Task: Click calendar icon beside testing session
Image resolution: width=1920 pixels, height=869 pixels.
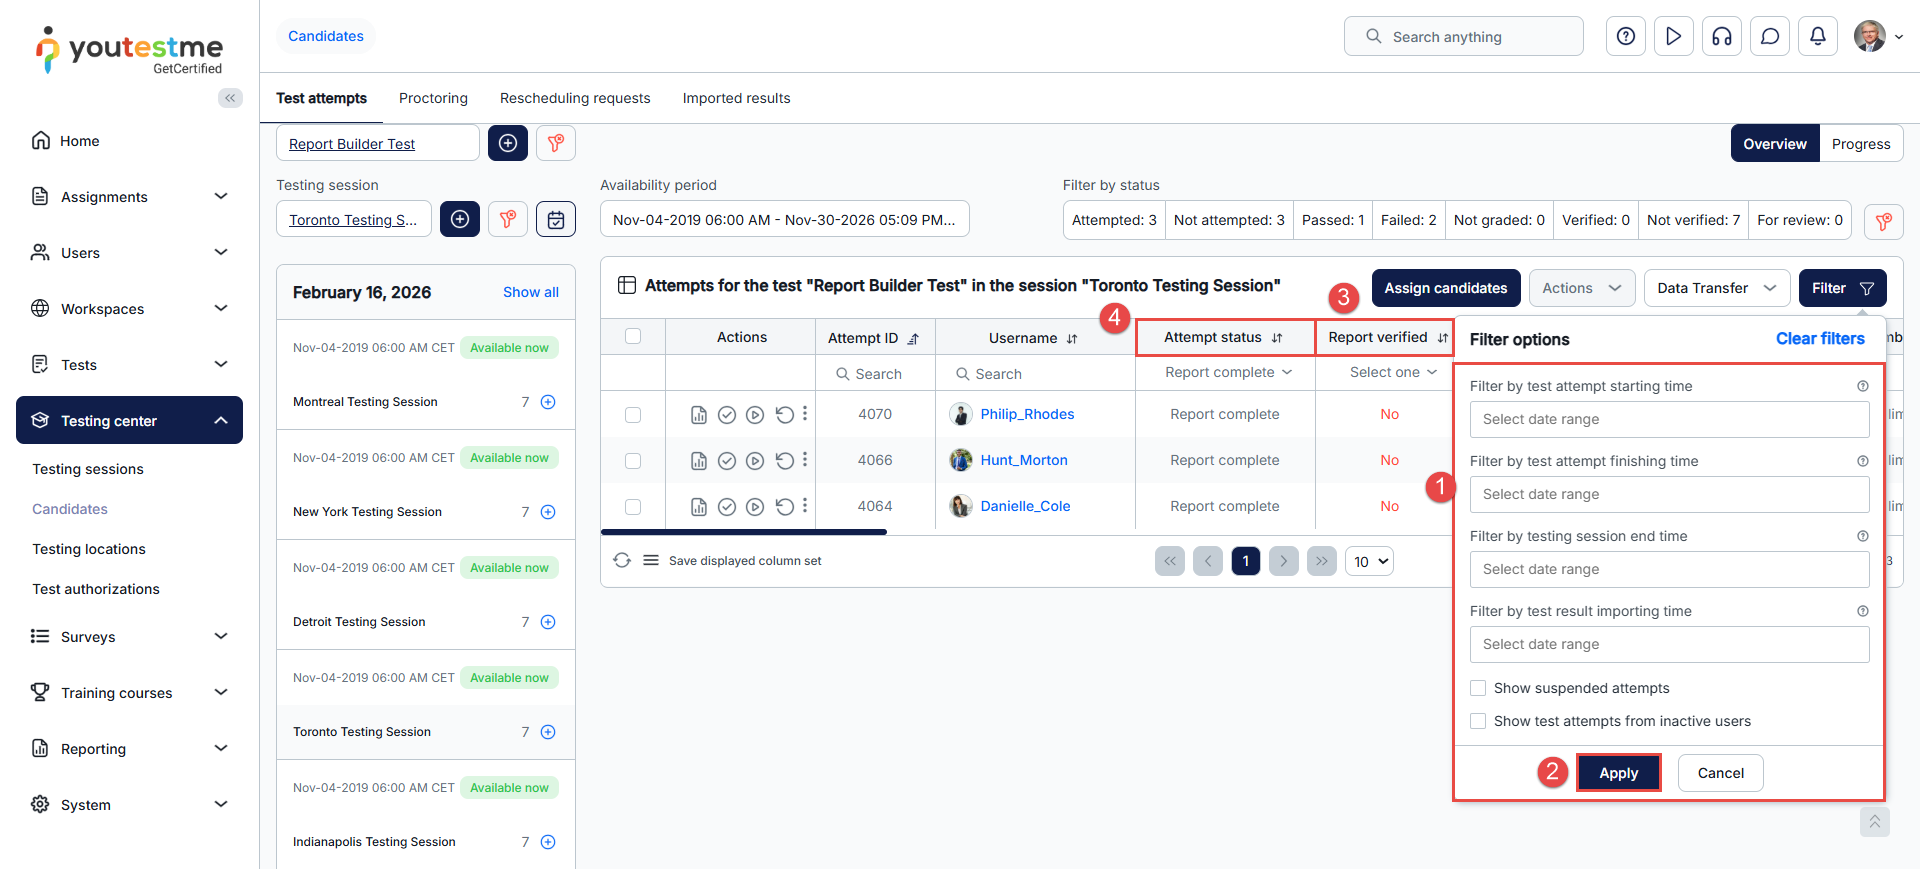Action: click(555, 219)
